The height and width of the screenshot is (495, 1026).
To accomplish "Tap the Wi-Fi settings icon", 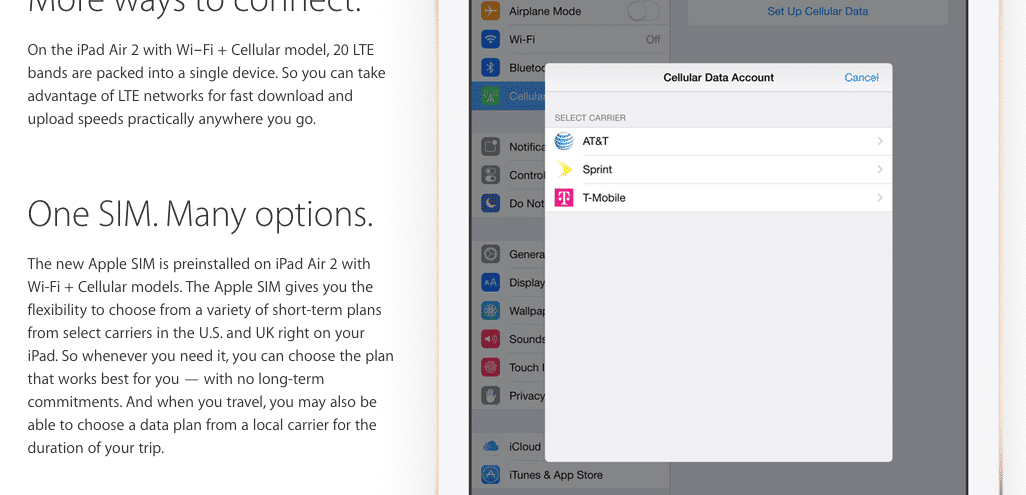I will click(x=491, y=39).
